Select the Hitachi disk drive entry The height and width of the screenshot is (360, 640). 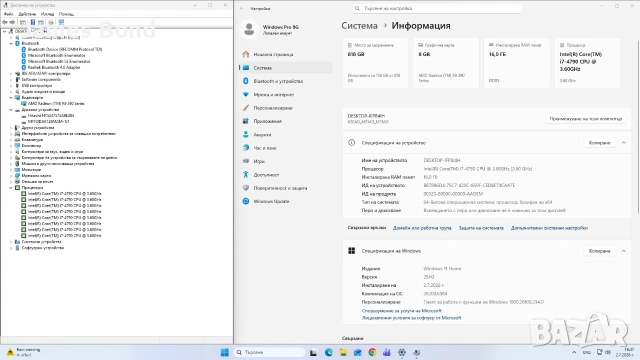51,116
